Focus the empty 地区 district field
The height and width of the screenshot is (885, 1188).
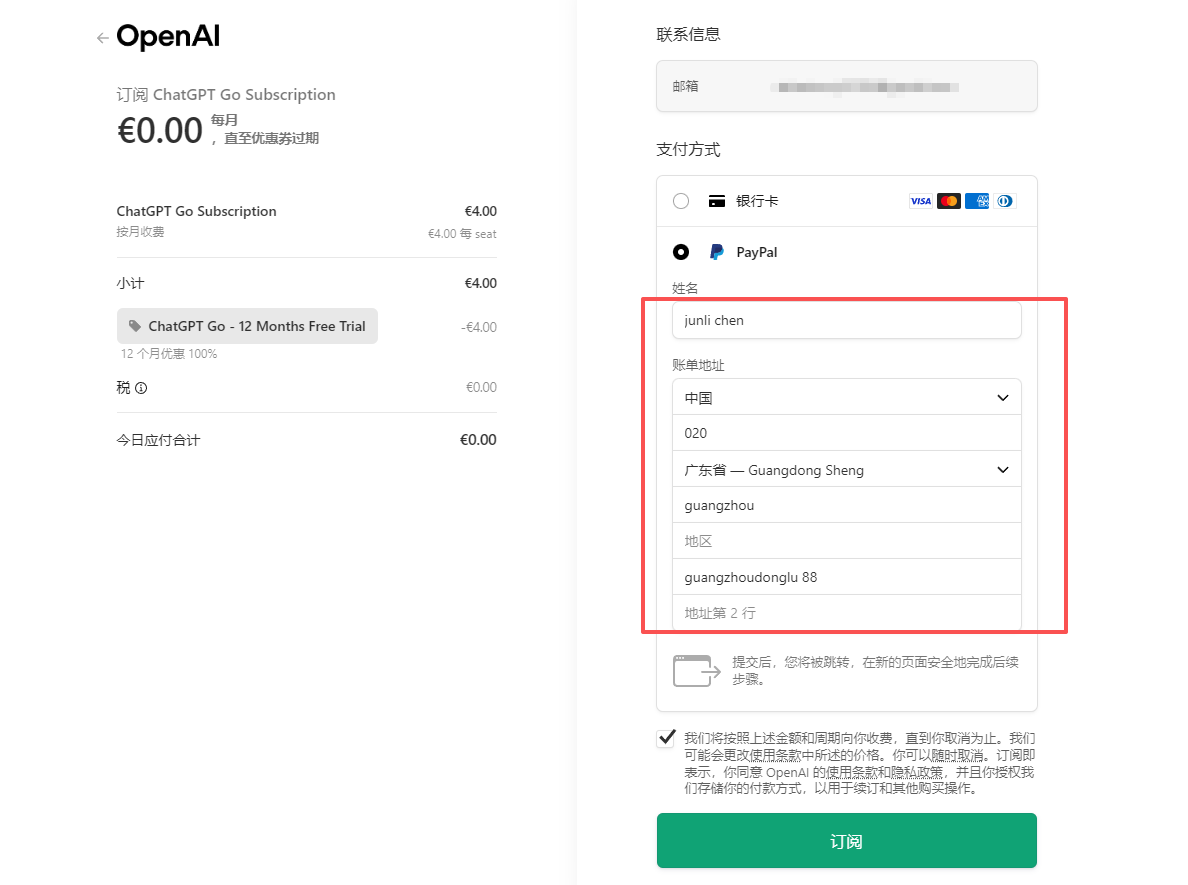(x=846, y=541)
